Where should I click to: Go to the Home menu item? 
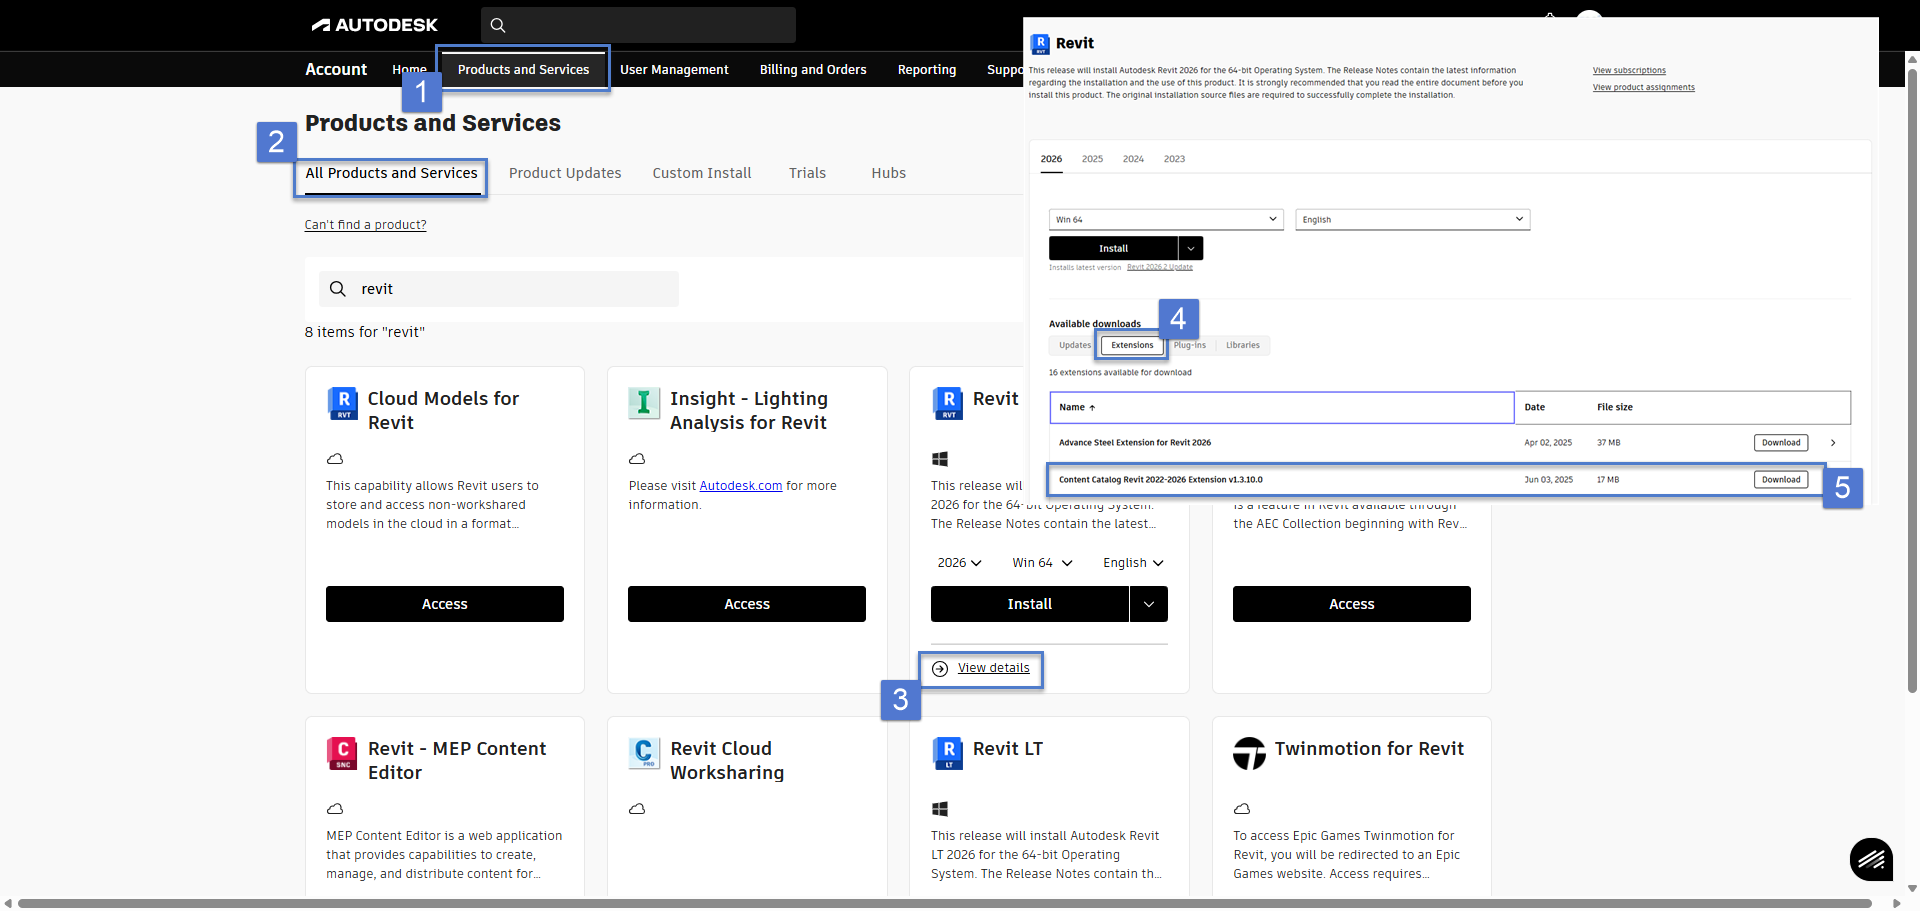coord(409,69)
